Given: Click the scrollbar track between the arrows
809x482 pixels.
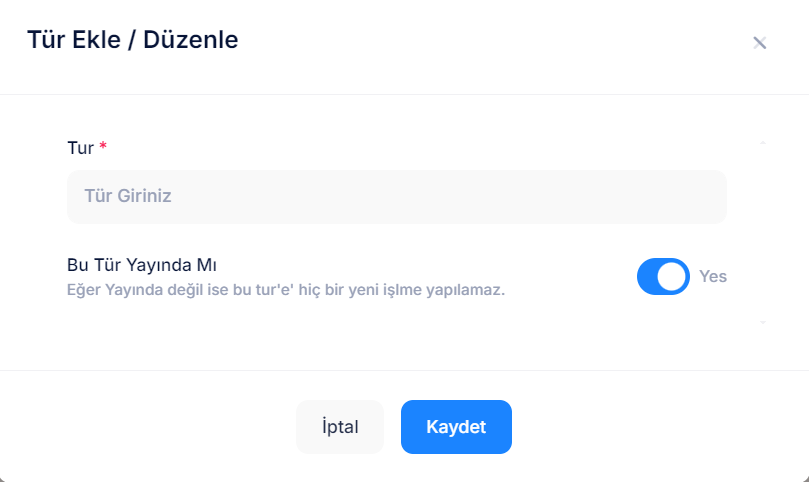Looking at the screenshot, I should click(x=763, y=233).
